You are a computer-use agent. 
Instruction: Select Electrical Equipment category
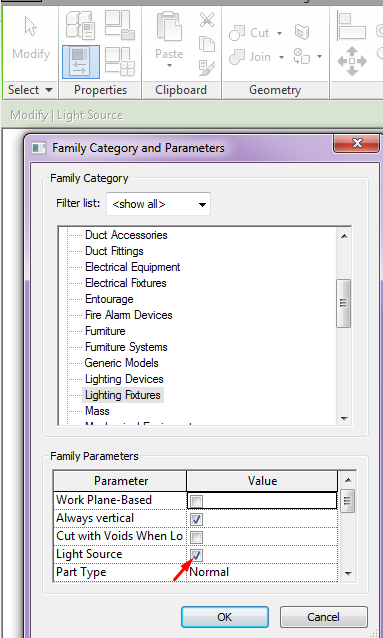pos(133,267)
